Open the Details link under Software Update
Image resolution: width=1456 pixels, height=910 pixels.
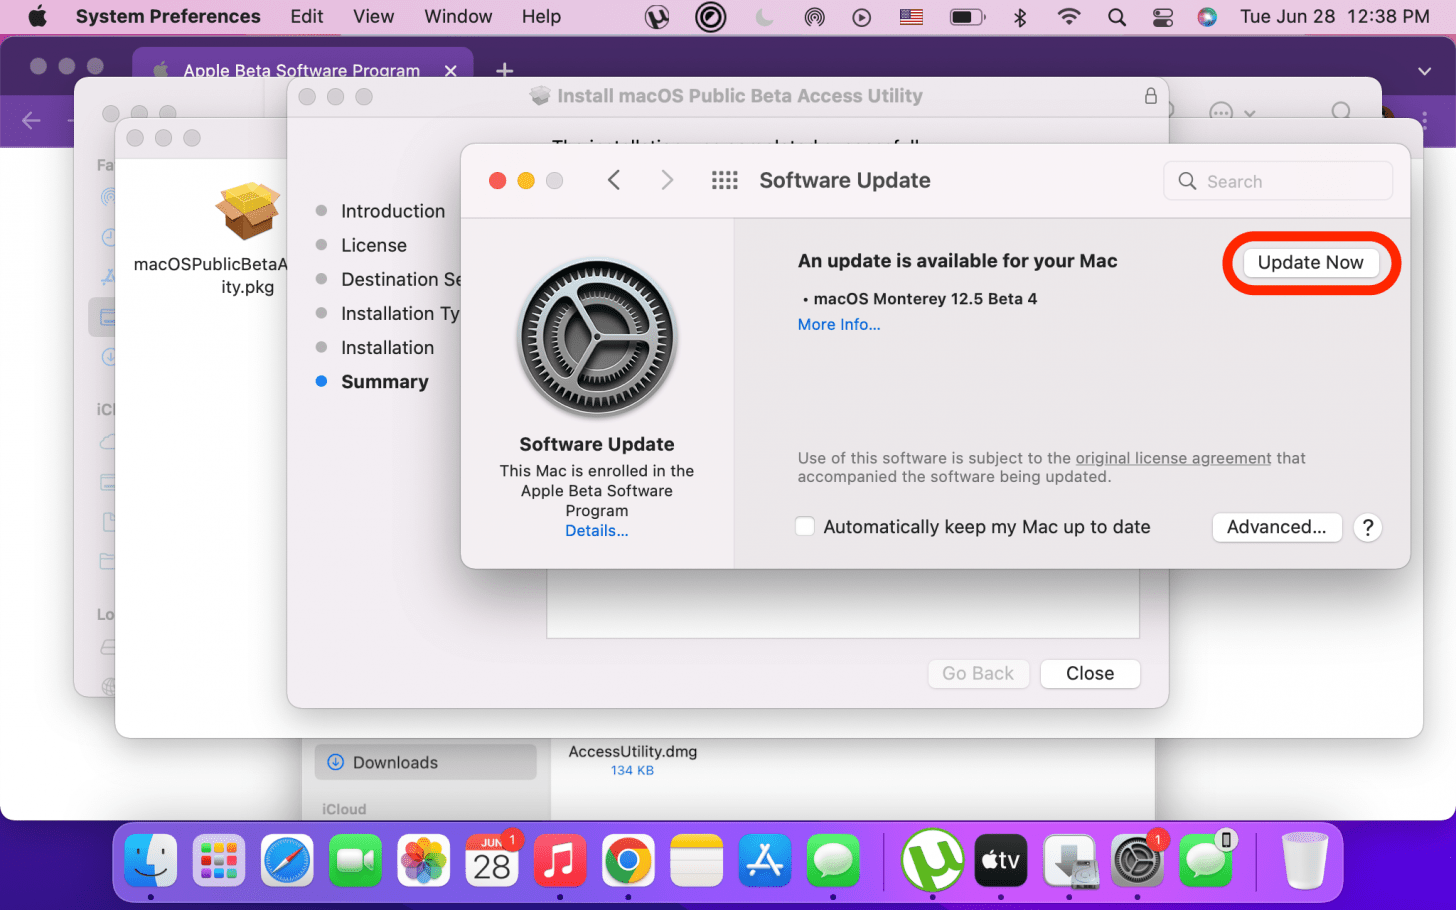point(596,531)
